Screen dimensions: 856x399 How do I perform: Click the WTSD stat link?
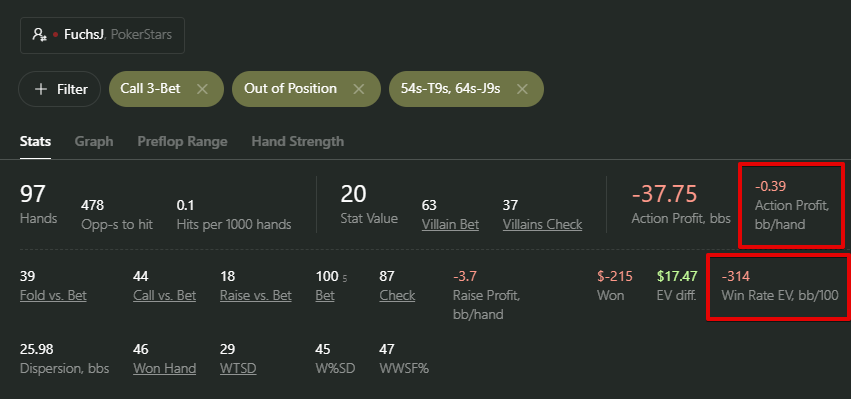coord(238,368)
